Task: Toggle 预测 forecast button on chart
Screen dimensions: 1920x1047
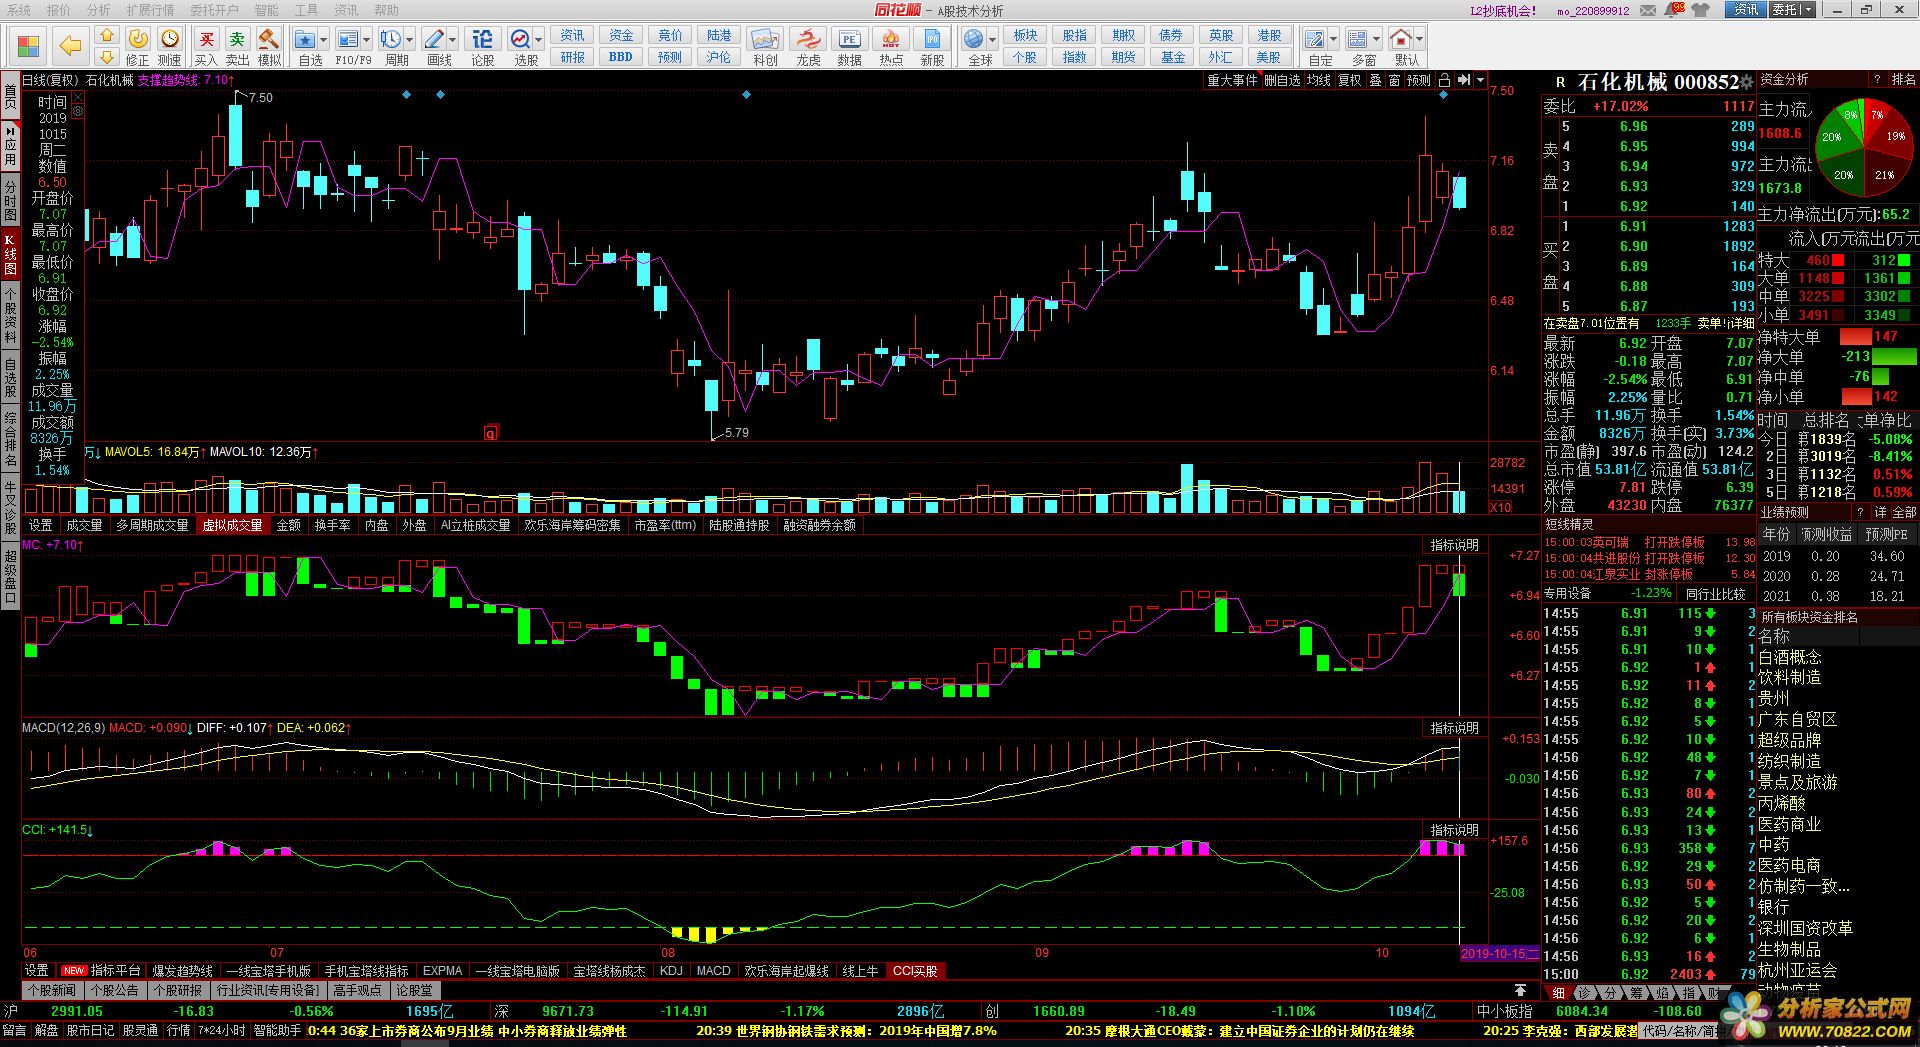Action: [x=1419, y=80]
